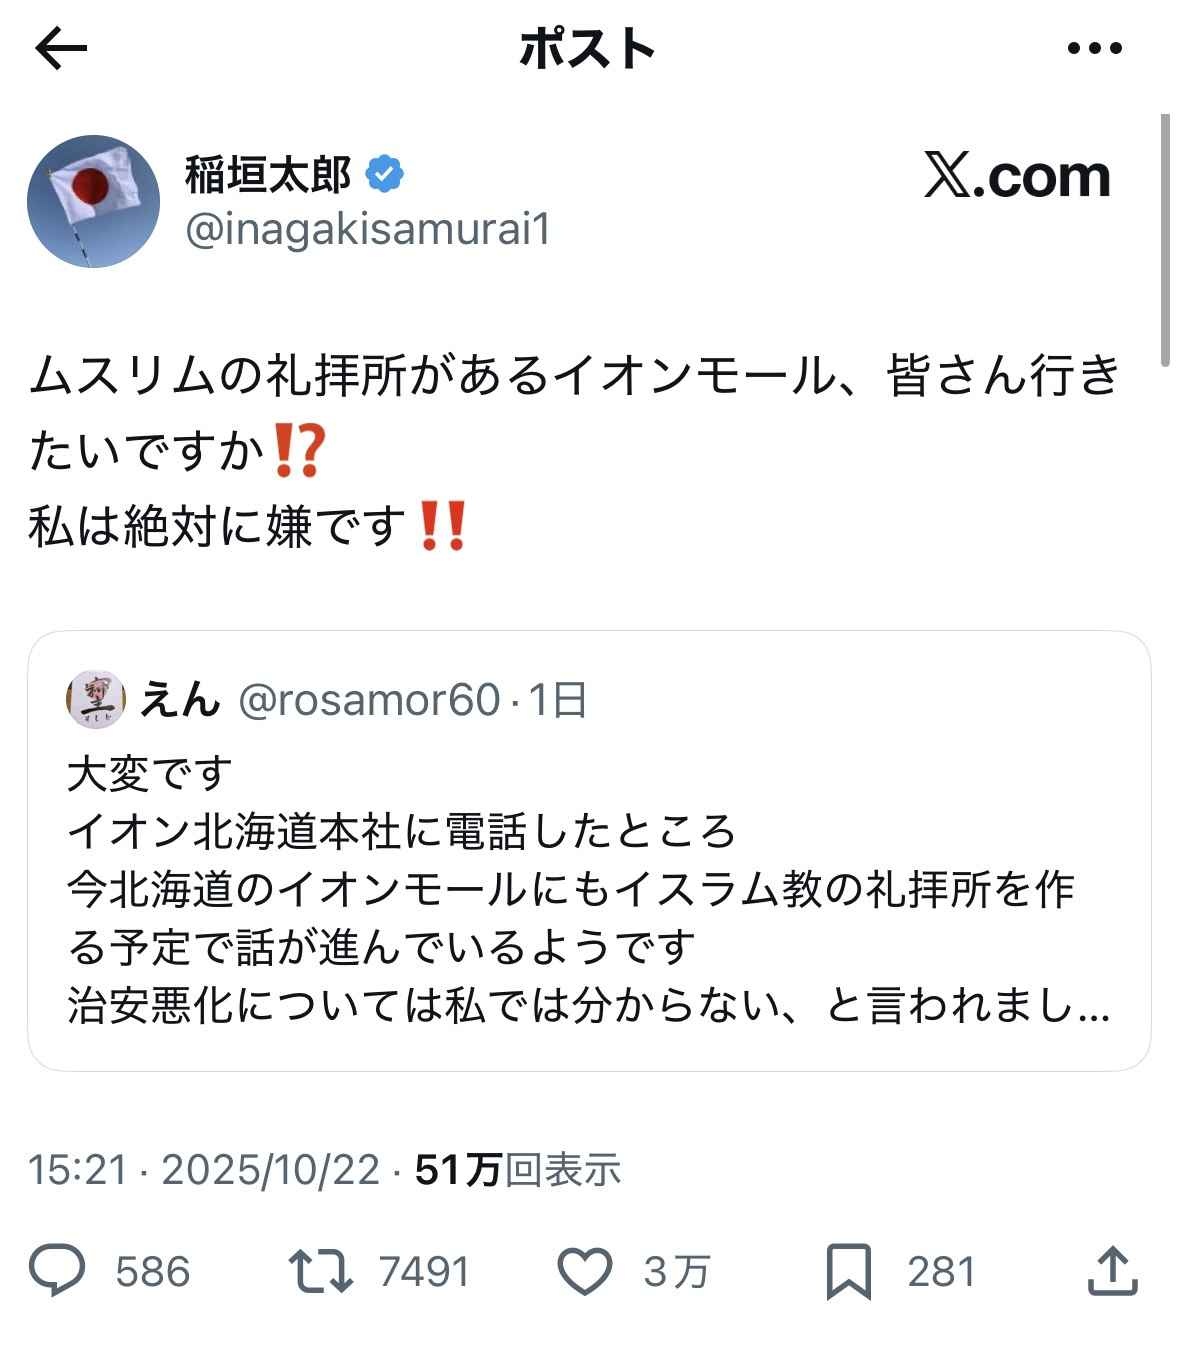The image size is (1179, 1346).
Task: Open the @inagakisamurai1 handle link
Action: point(368,230)
